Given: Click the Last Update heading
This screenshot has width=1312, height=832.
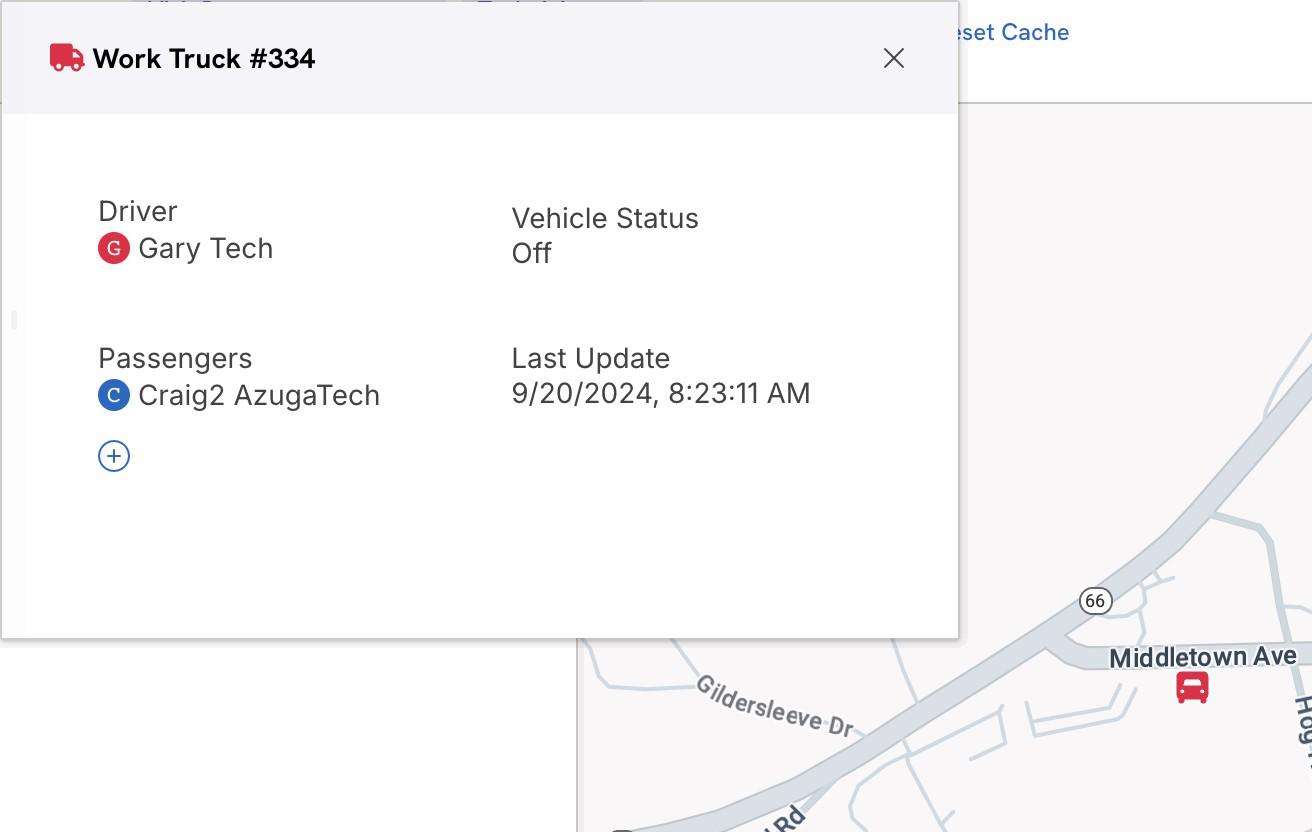Looking at the screenshot, I should [591, 358].
